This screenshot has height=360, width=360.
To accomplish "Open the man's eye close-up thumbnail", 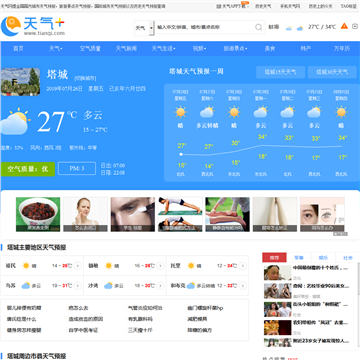I will [x=133, y=214].
